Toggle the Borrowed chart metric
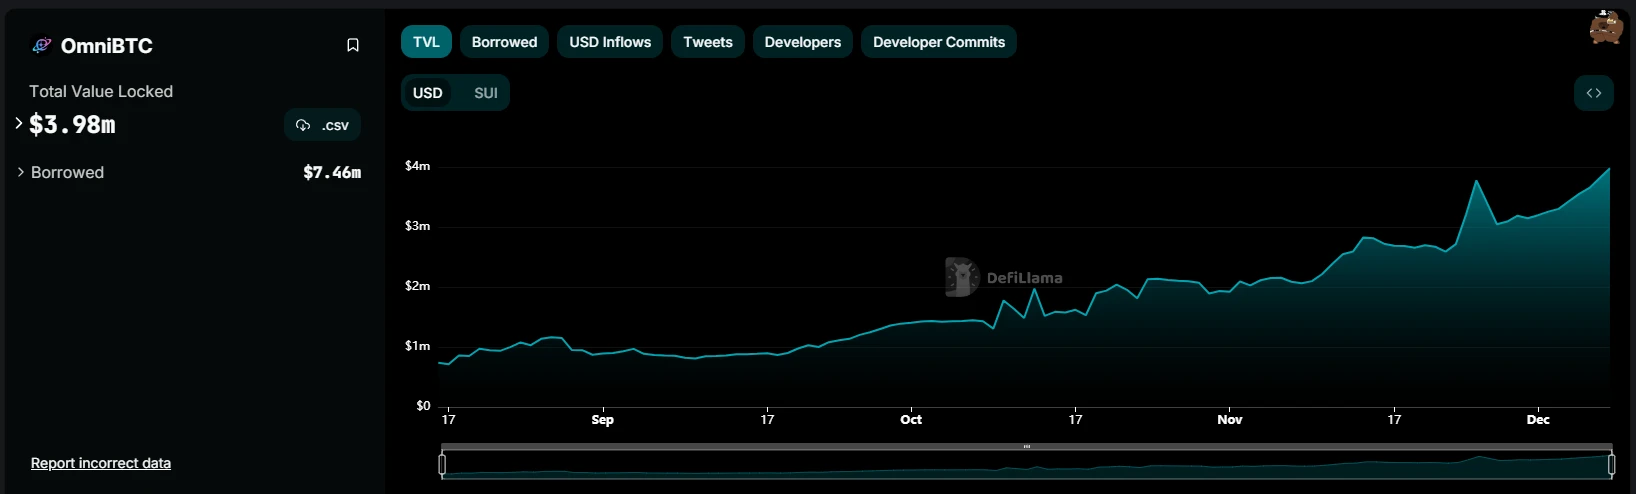The image size is (1636, 494). click(504, 42)
